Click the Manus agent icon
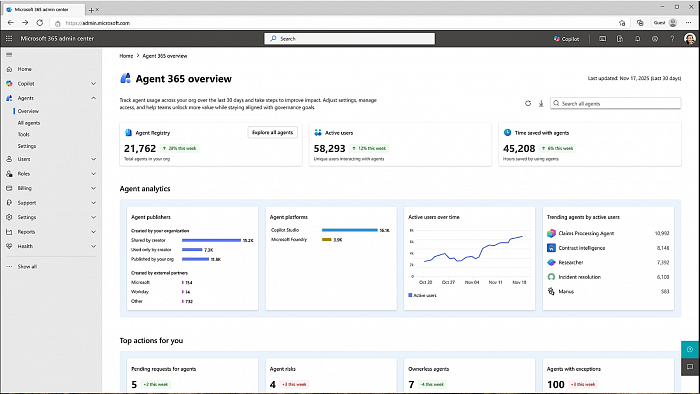Screen dimensions: 700x394 [x=551, y=291]
